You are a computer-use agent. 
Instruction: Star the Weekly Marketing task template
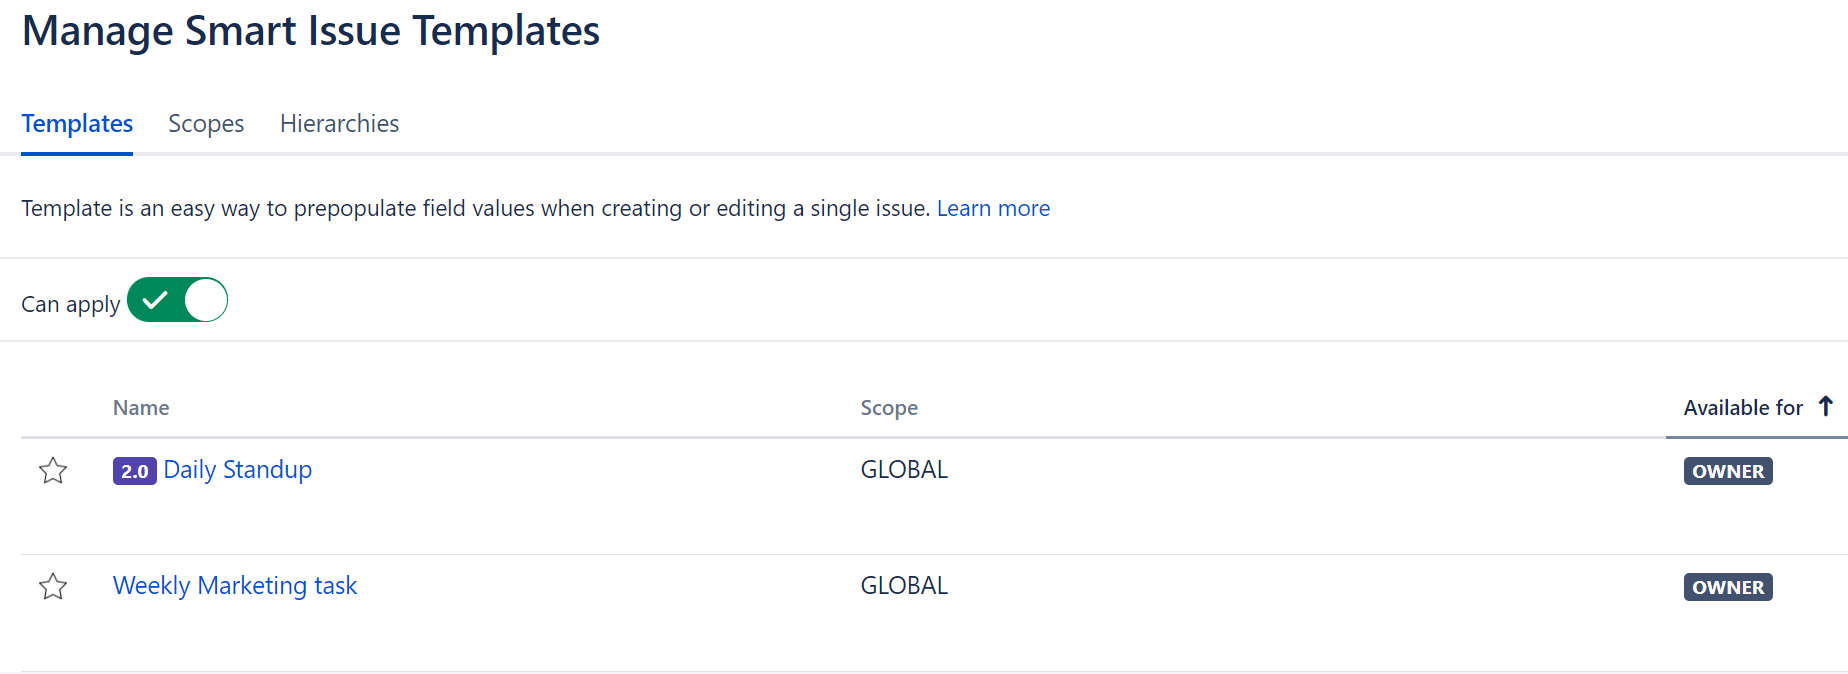click(x=53, y=586)
